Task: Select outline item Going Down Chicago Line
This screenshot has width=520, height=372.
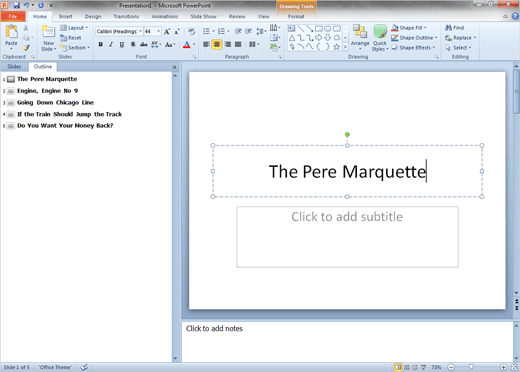Action: coord(55,102)
